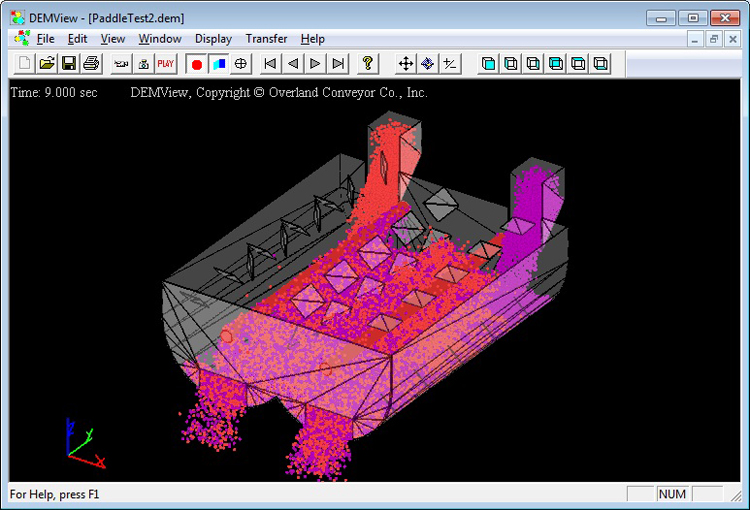750x510 pixels.
Task: Open the Display menu
Action: point(213,39)
